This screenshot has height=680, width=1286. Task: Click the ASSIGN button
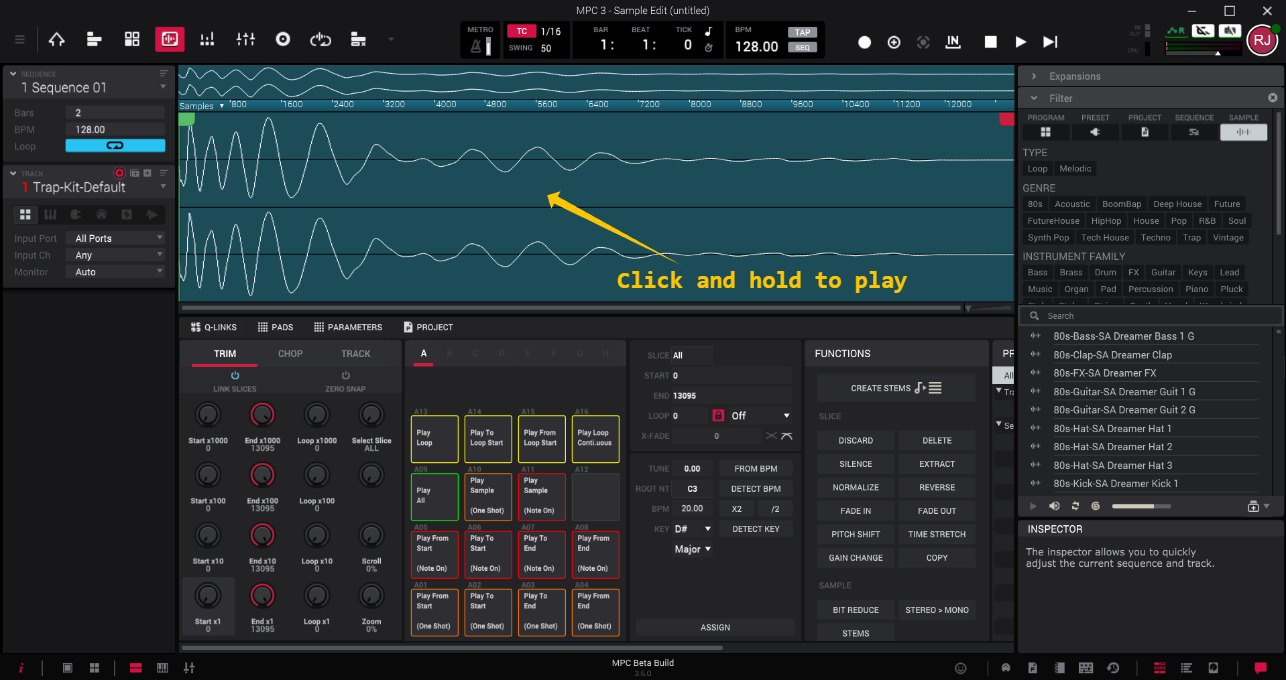pyautogui.click(x=715, y=627)
